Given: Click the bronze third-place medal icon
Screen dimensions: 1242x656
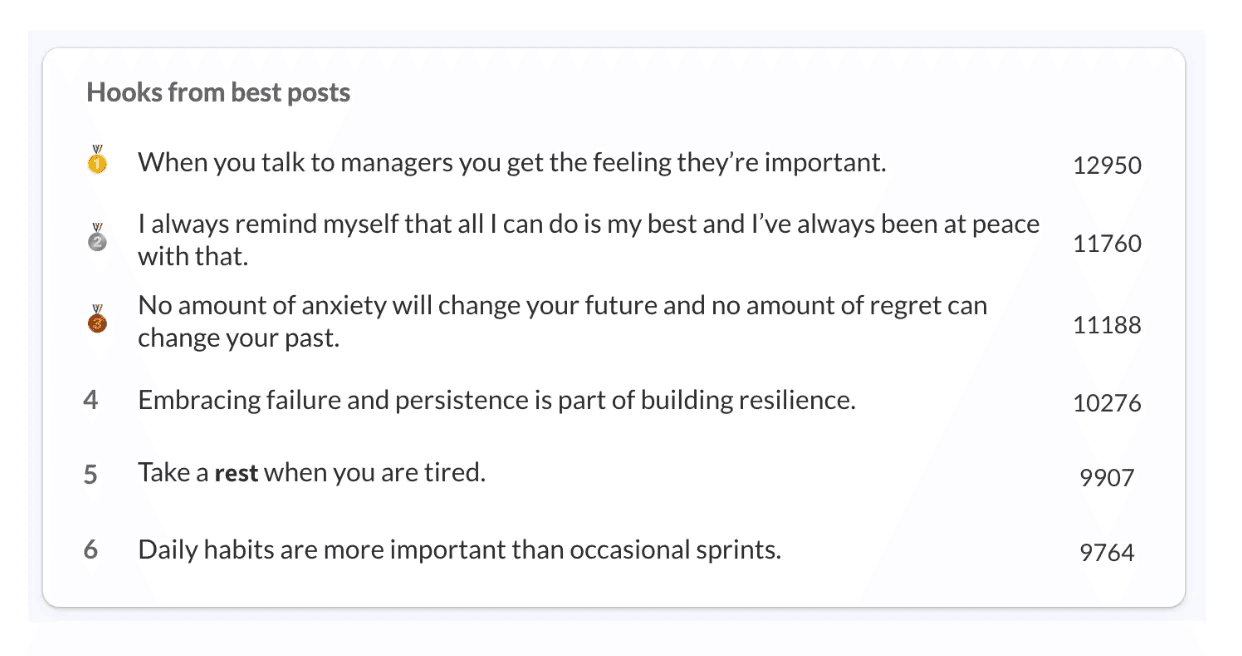Looking at the screenshot, I should (97, 319).
